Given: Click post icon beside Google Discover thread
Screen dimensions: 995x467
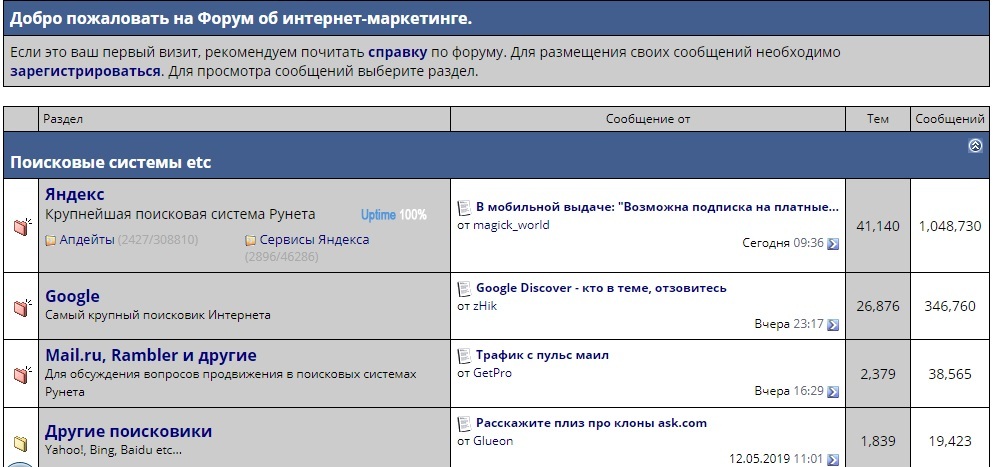Looking at the screenshot, I should pyautogui.click(x=465, y=289).
